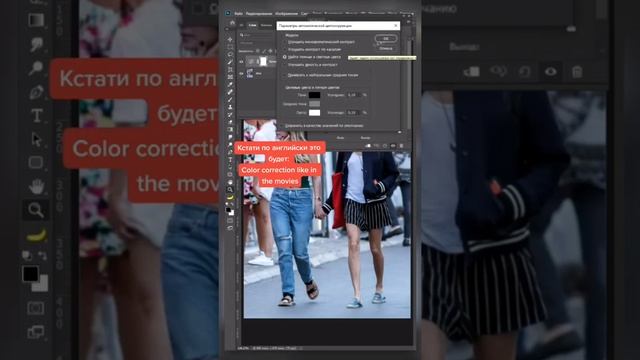Viewport: 640px width, 360px height.
Task: Select the fourth algorithm 'brightness and contrast' radio
Action: pyautogui.click(x=284, y=65)
